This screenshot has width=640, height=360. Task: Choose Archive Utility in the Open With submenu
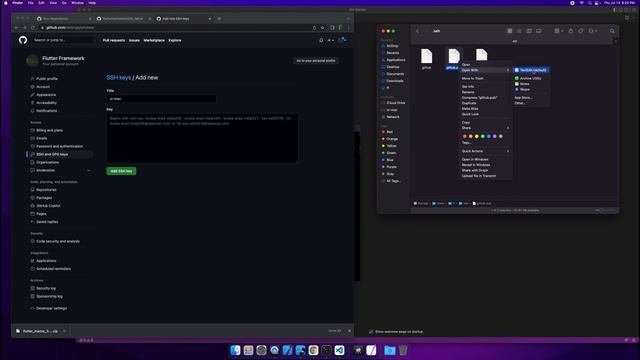click(x=531, y=78)
